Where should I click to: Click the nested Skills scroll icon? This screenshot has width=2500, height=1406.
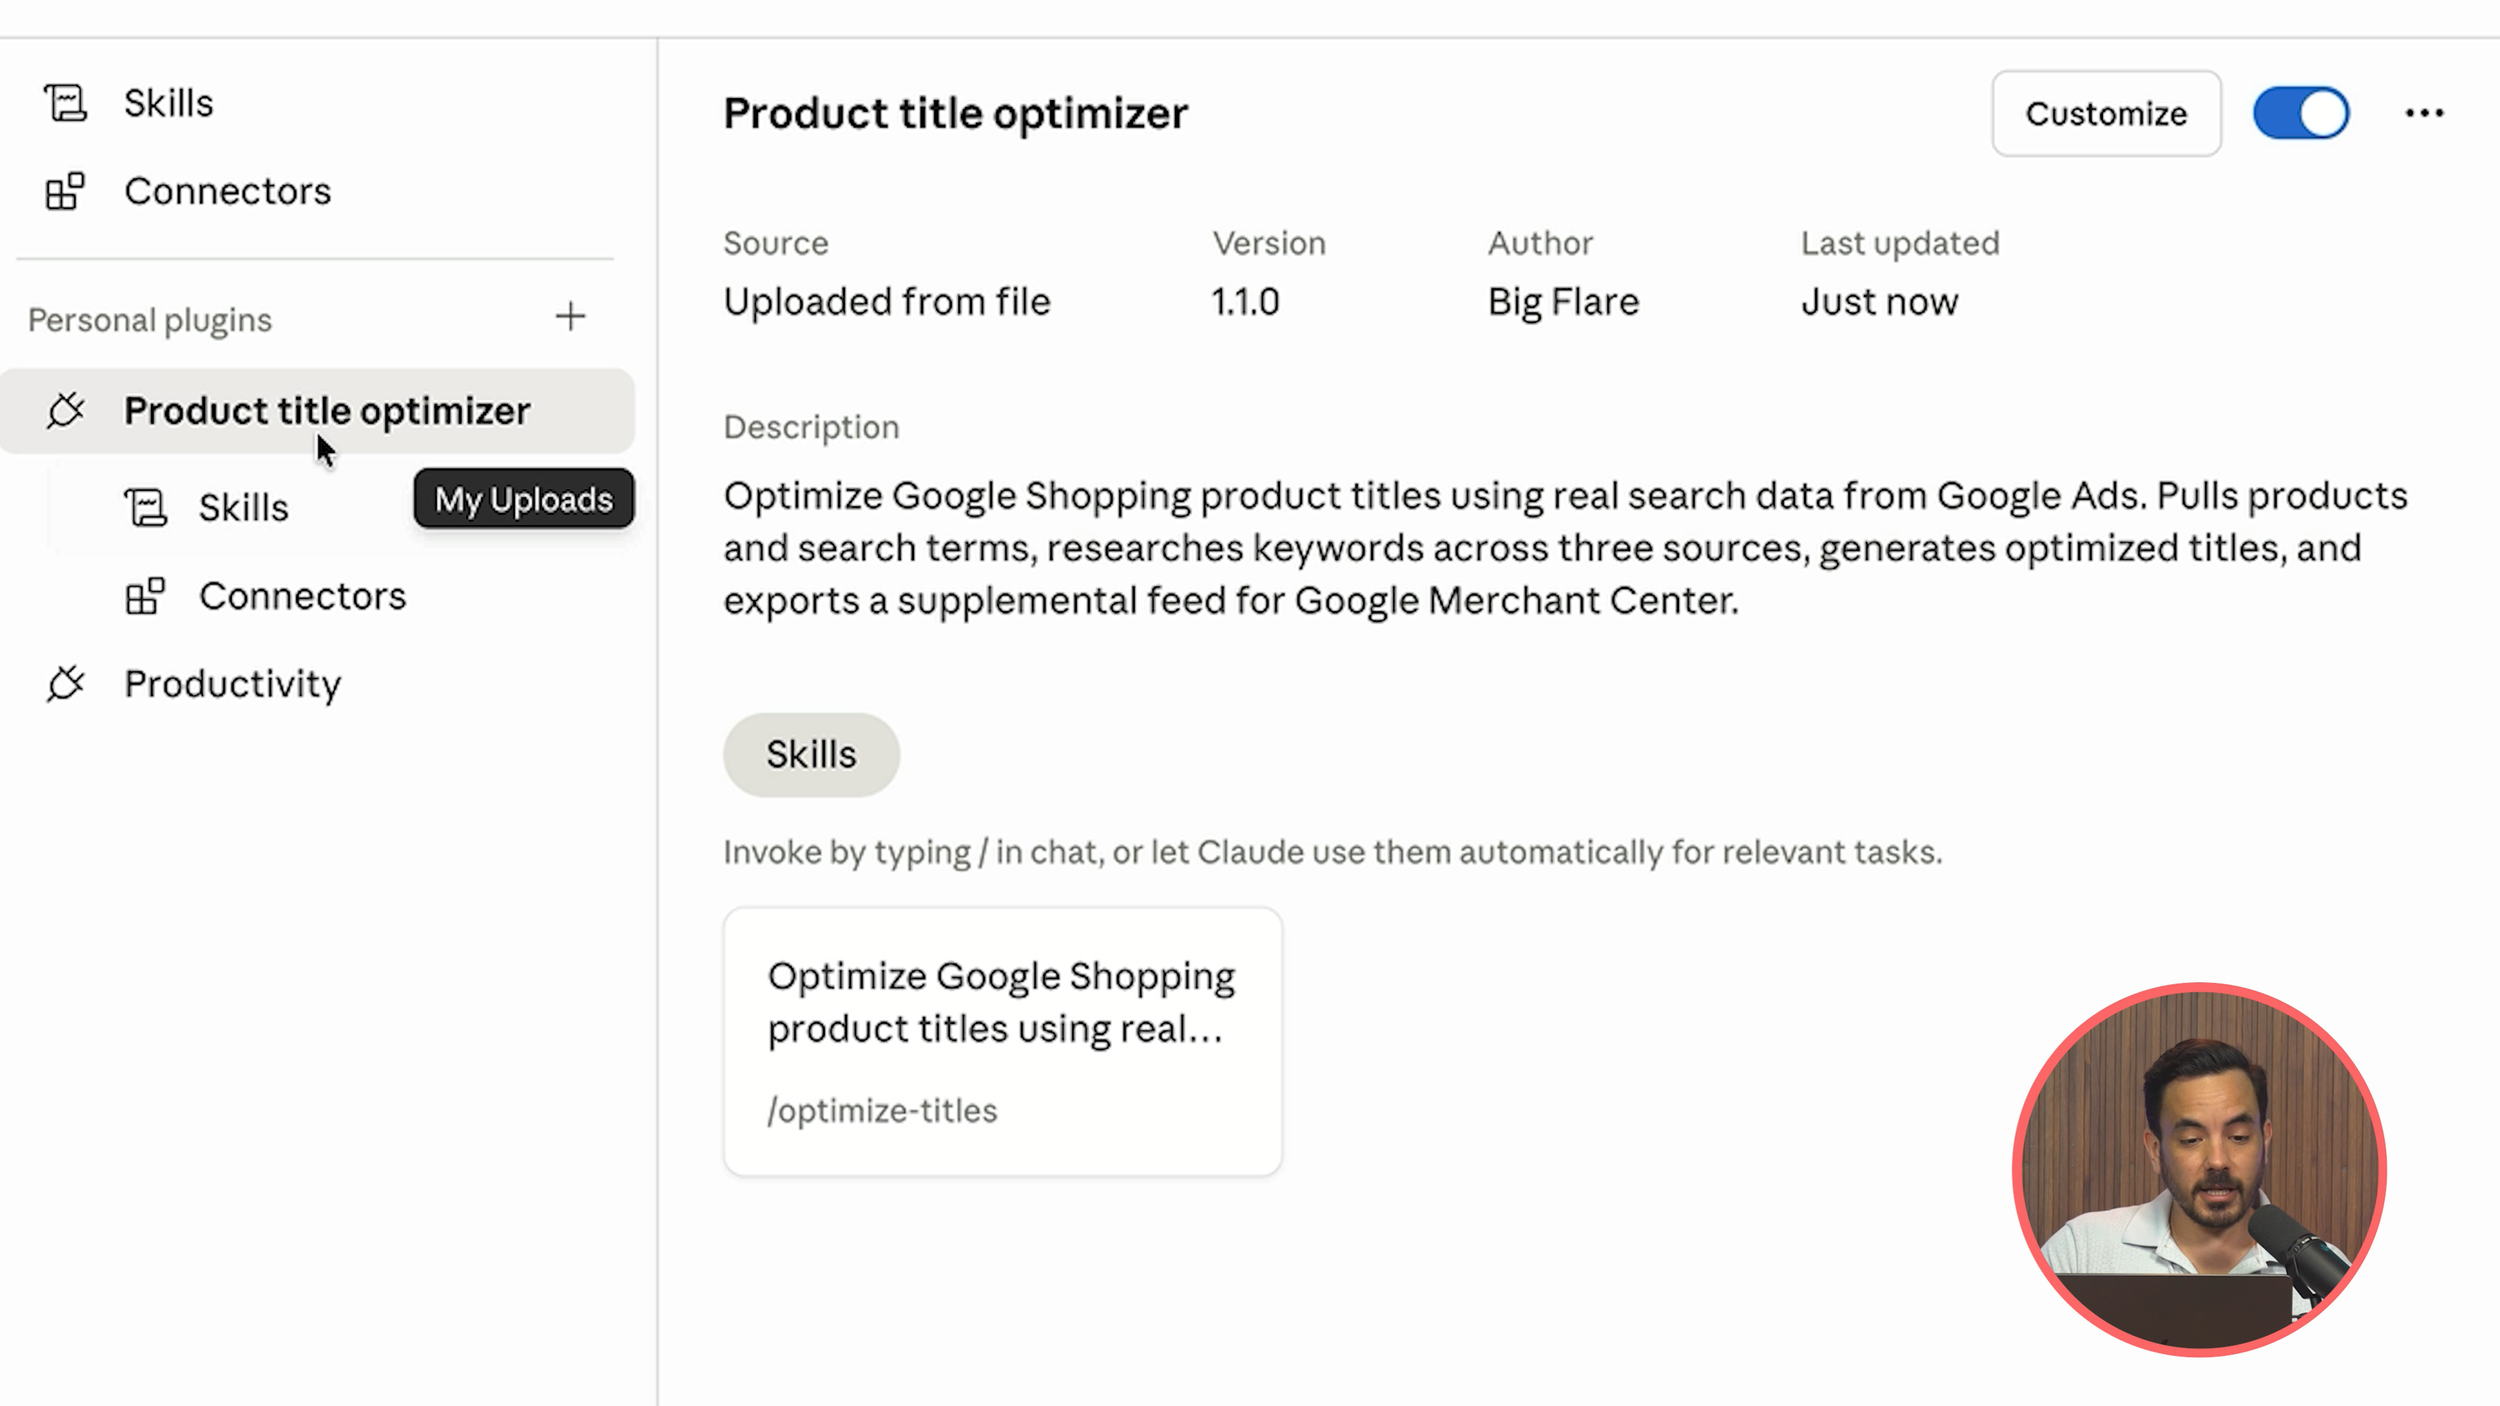146,507
